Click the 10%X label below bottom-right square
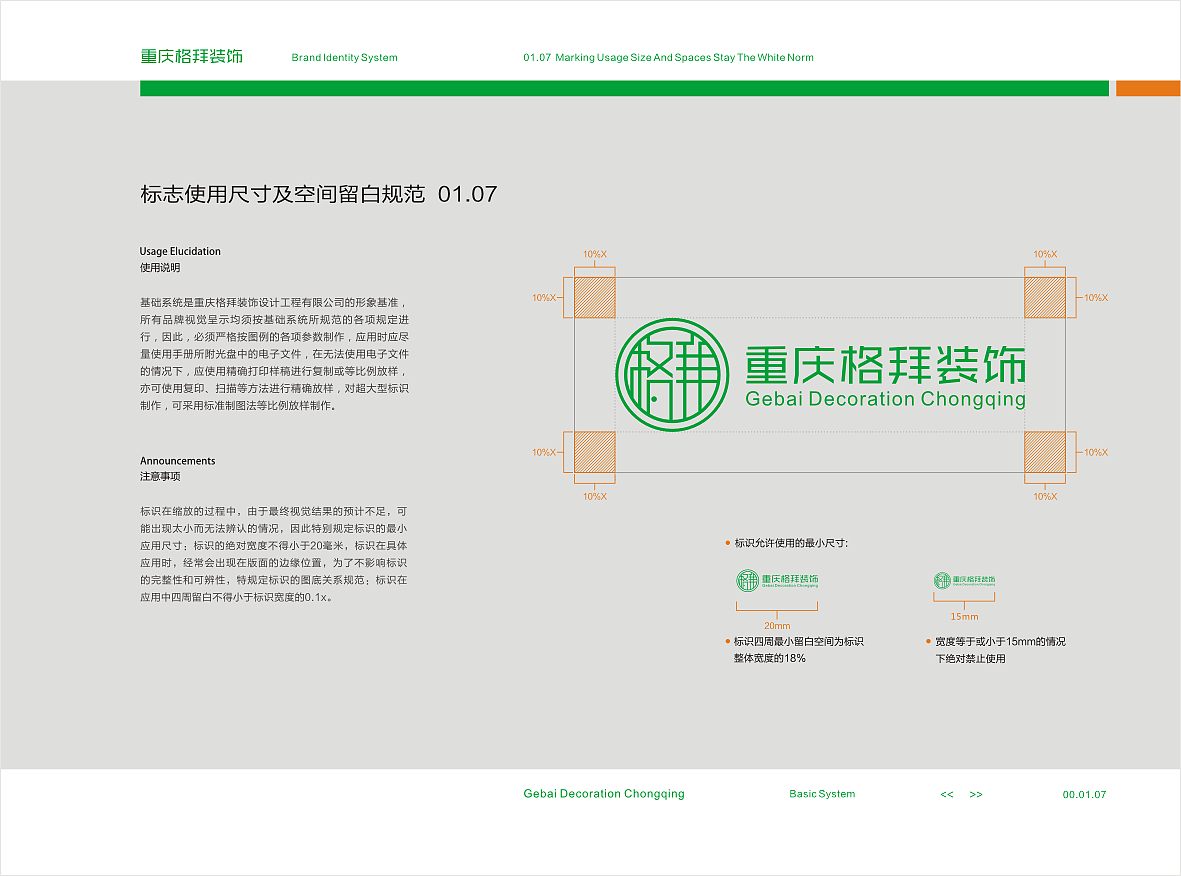1181x876 pixels. coord(1045,496)
